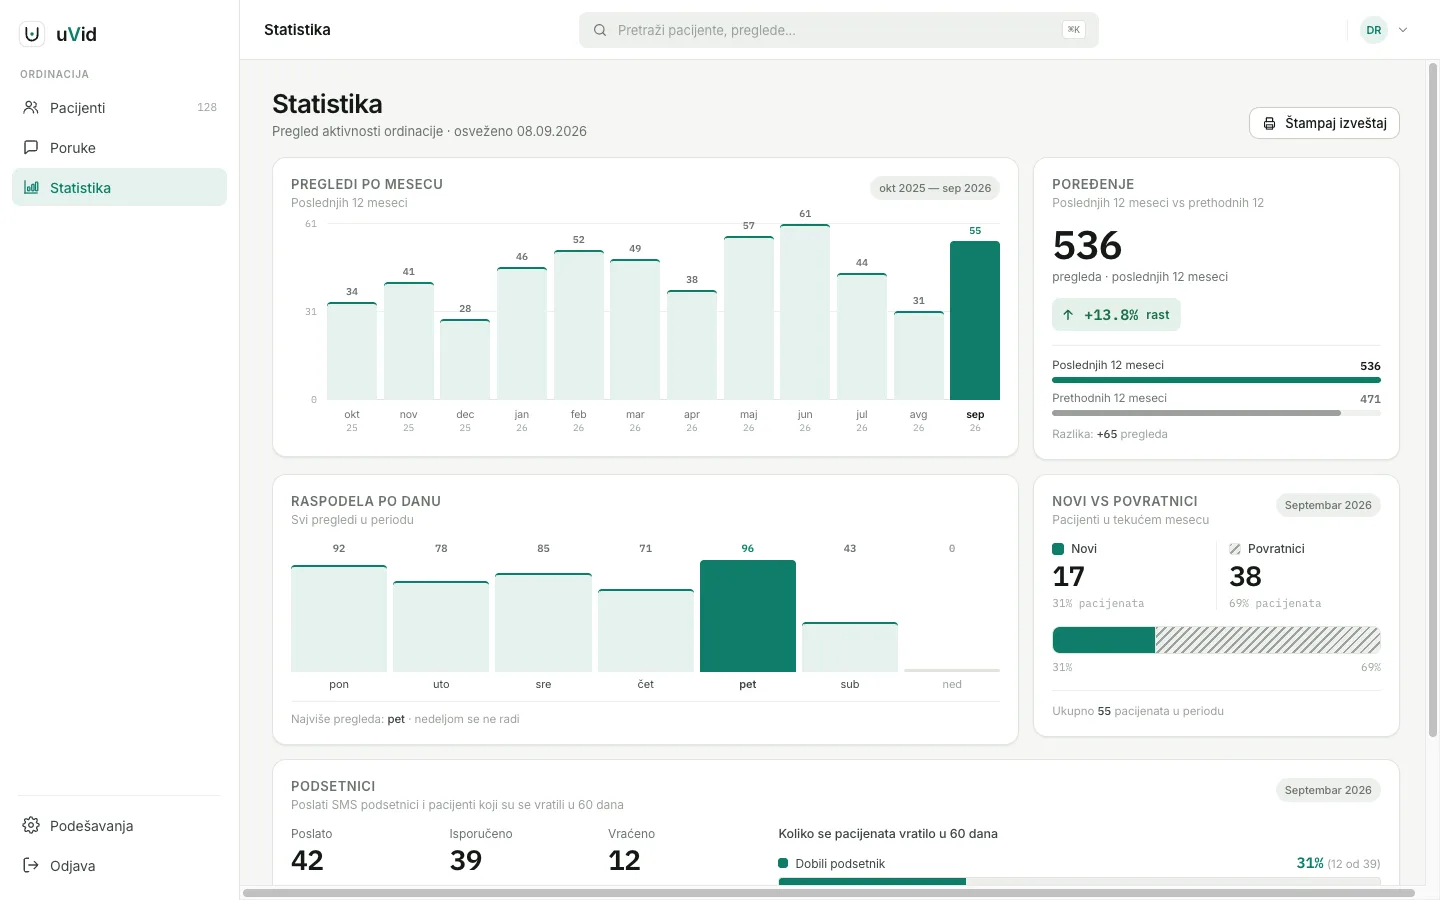Click the 128 patient count badge
1440x900 pixels.
pos(207,107)
